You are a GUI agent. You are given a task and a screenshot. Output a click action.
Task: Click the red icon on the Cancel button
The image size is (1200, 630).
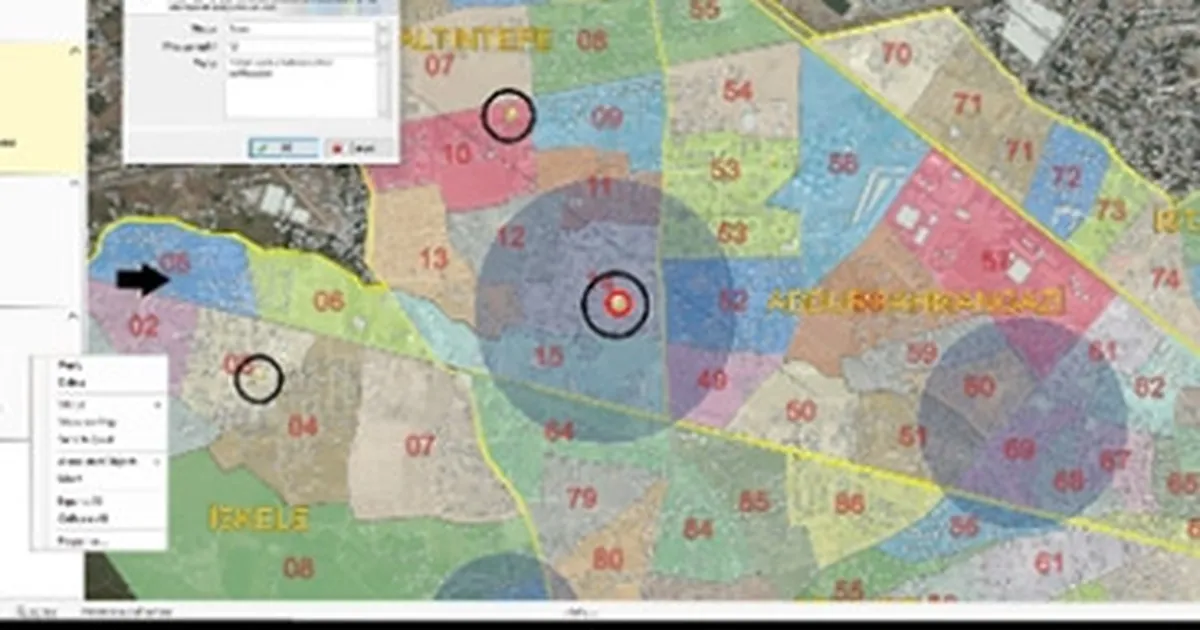tap(339, 148)
